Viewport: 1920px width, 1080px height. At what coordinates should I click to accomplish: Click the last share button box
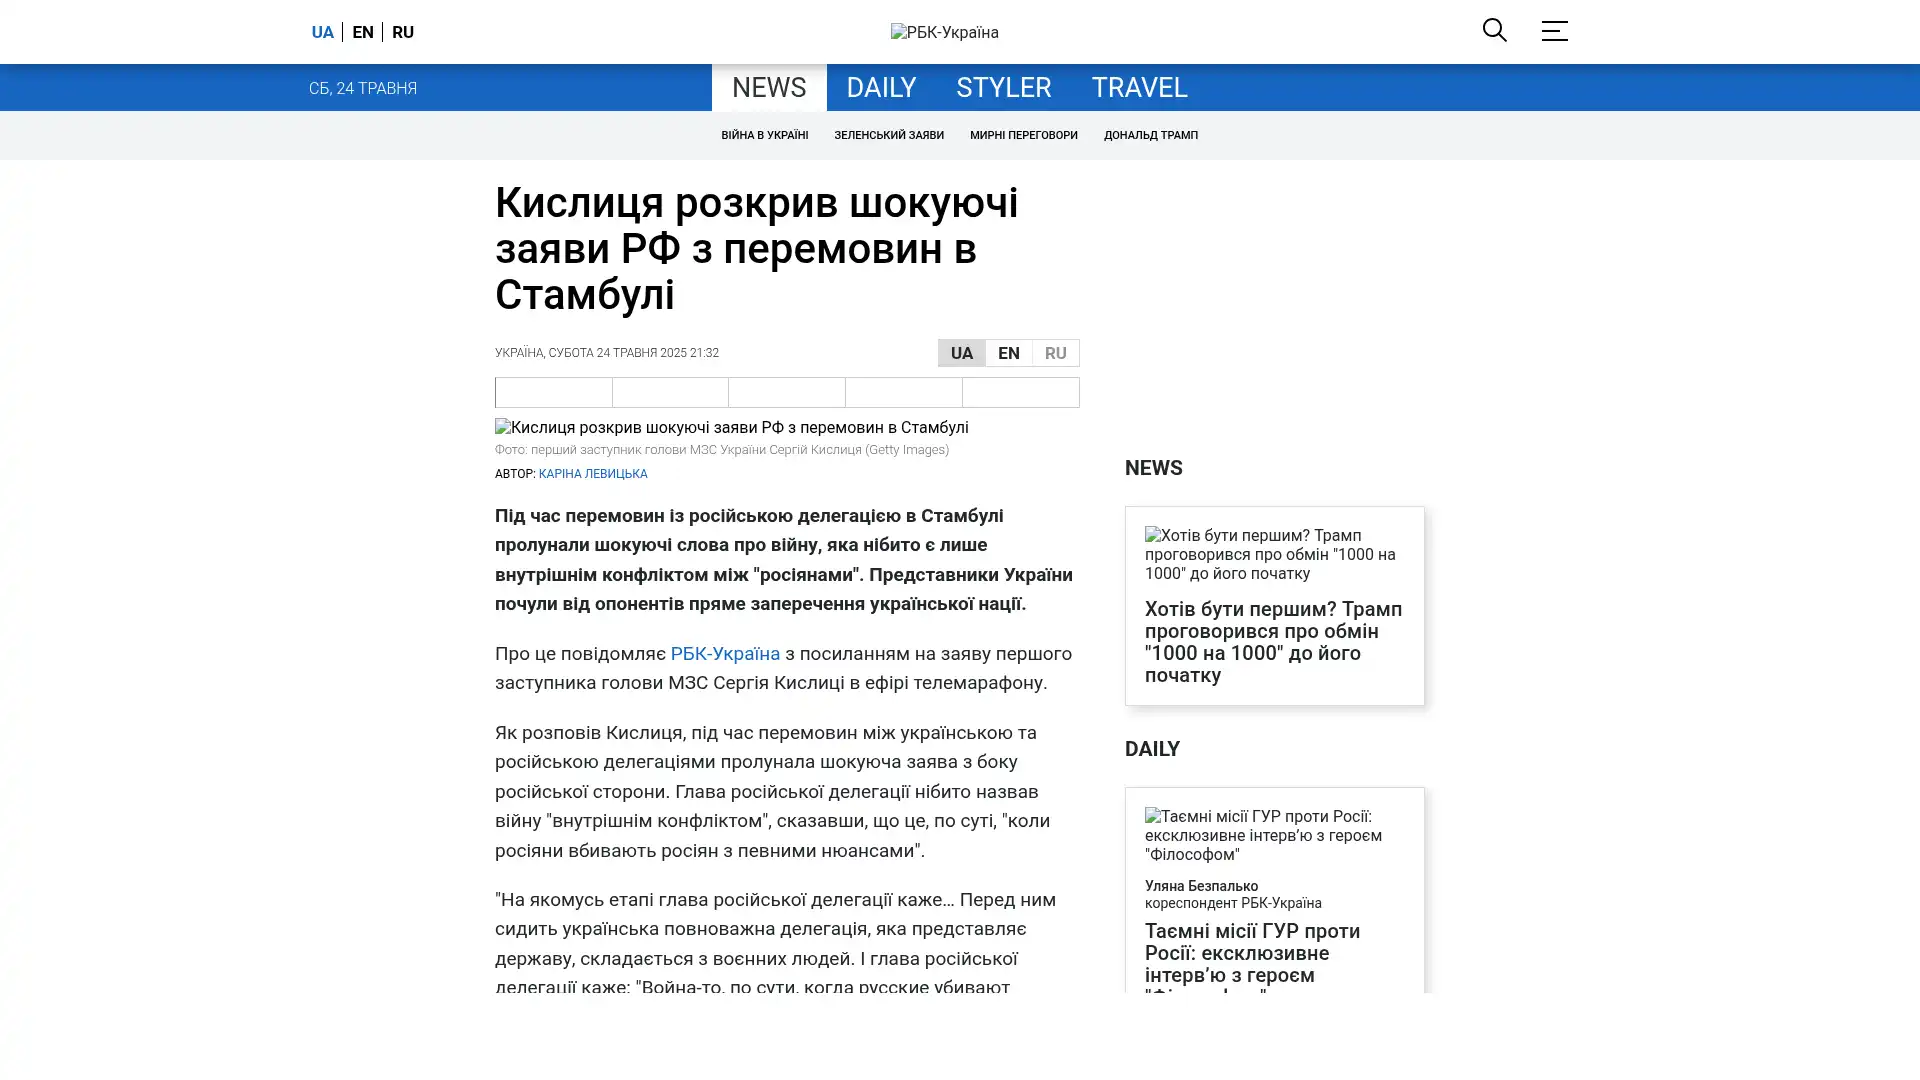pos(1020,392)
